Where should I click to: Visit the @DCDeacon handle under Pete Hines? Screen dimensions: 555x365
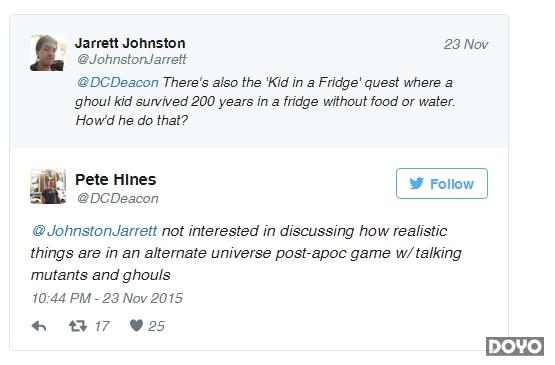click(x=118, y=198)
